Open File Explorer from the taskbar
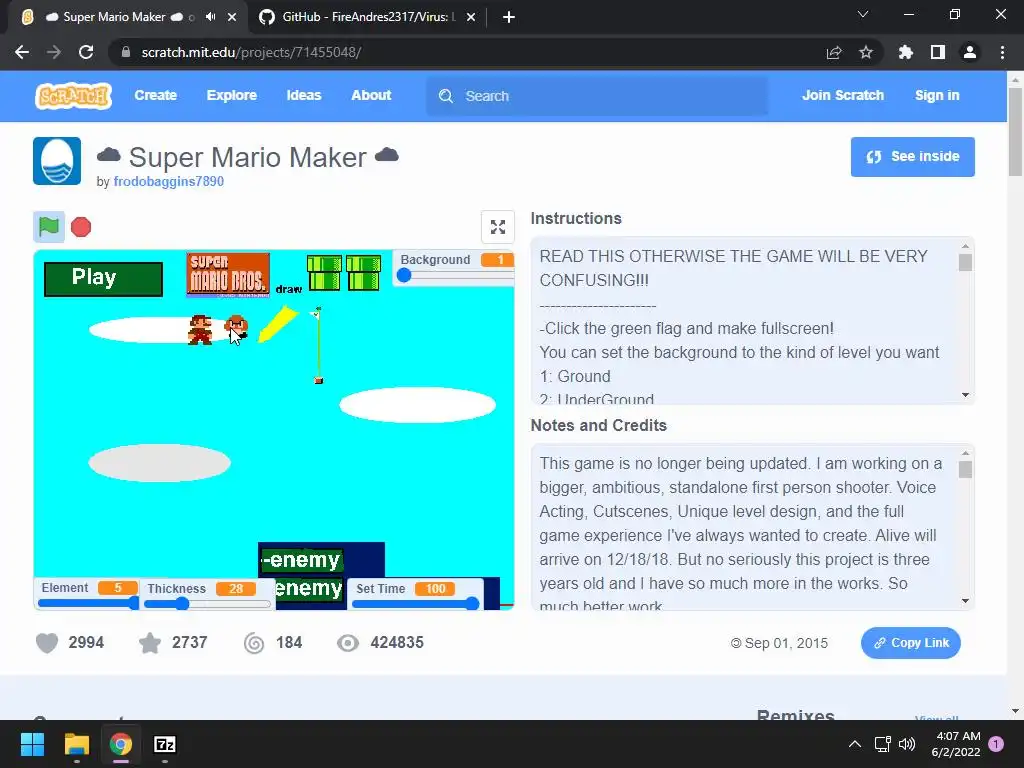Image resolution: width=1024 pixels, height=768 pixels. pyautogui.click(x=76, y=744)
